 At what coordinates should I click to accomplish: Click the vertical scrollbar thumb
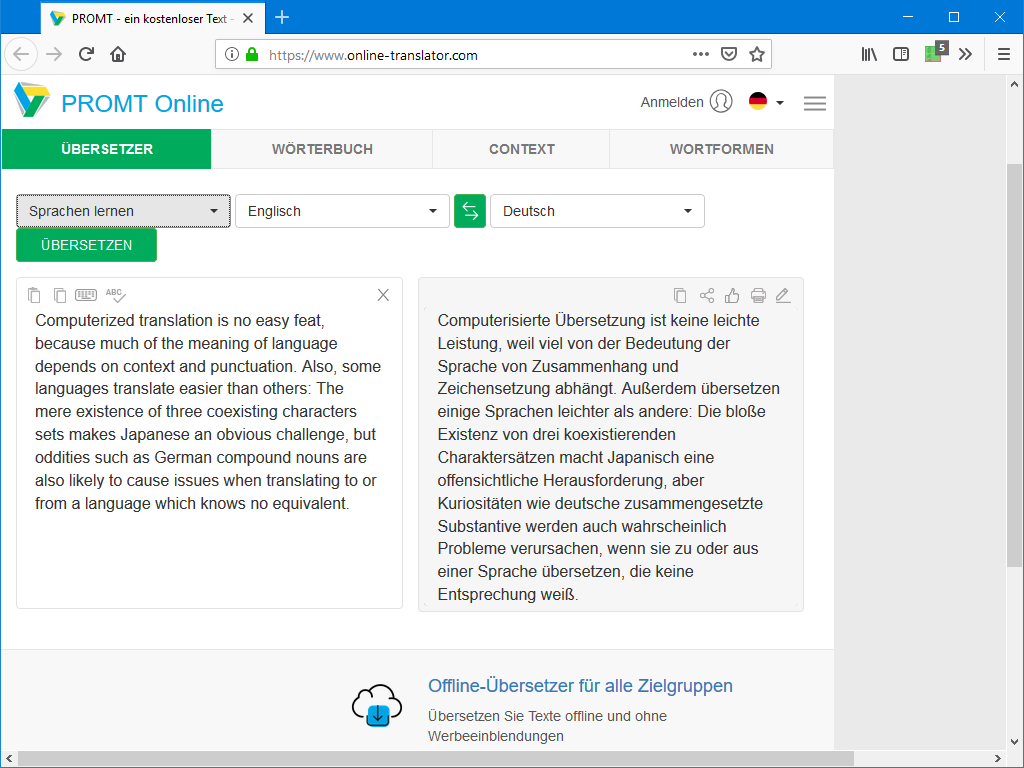[1014, 364]
